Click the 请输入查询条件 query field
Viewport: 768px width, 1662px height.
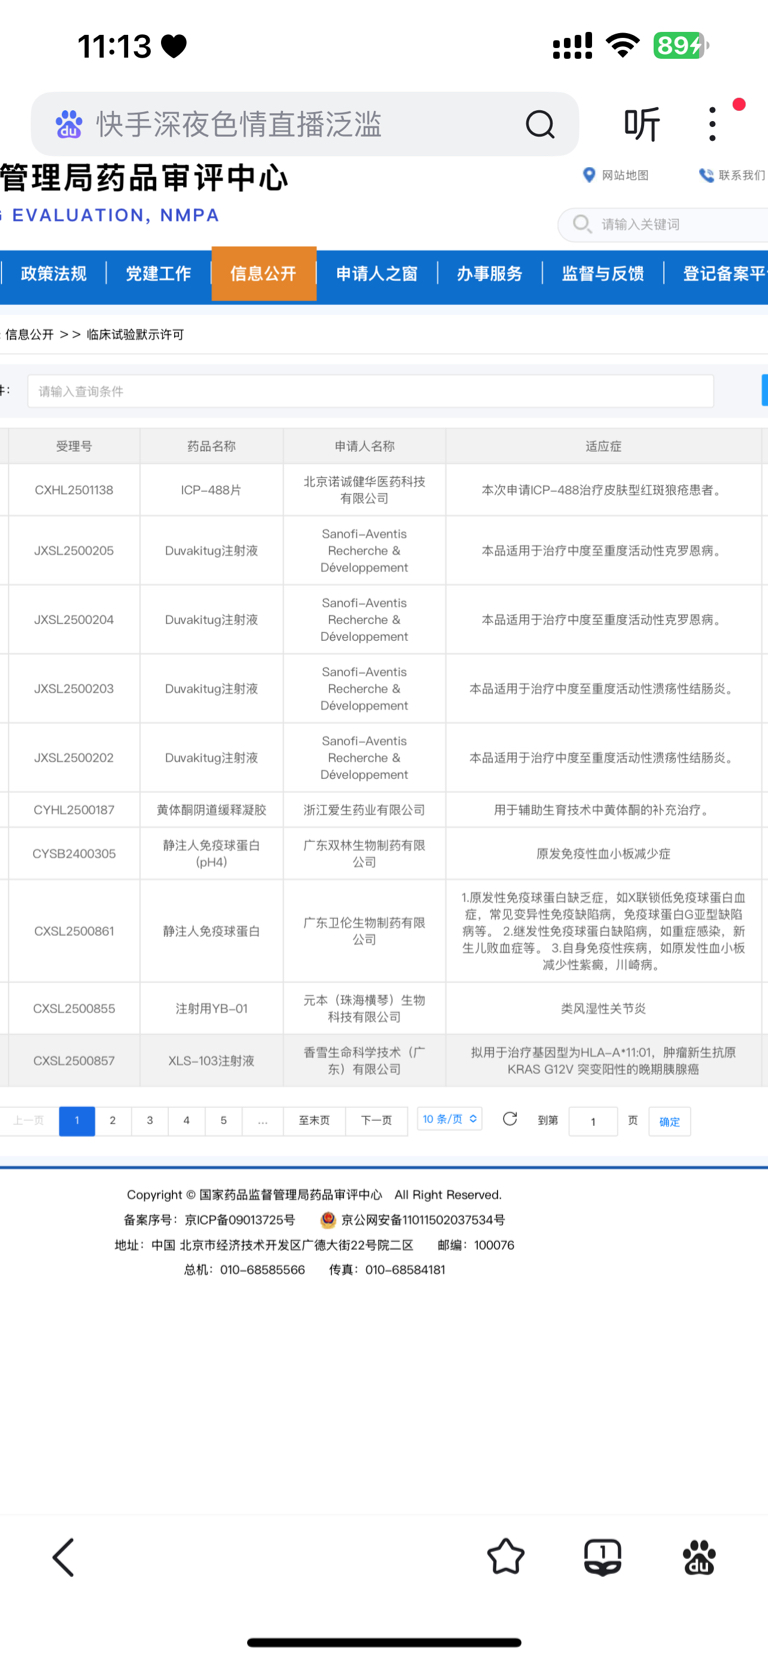pyautogui.click(x=370, y=391)
